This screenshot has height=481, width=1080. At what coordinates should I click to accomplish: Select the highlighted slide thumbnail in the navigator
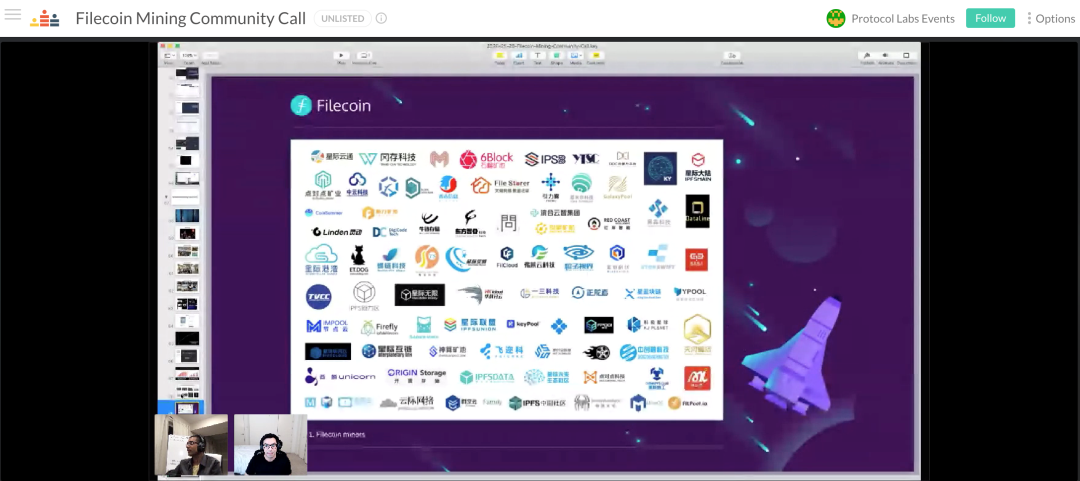tap(187, 408)
